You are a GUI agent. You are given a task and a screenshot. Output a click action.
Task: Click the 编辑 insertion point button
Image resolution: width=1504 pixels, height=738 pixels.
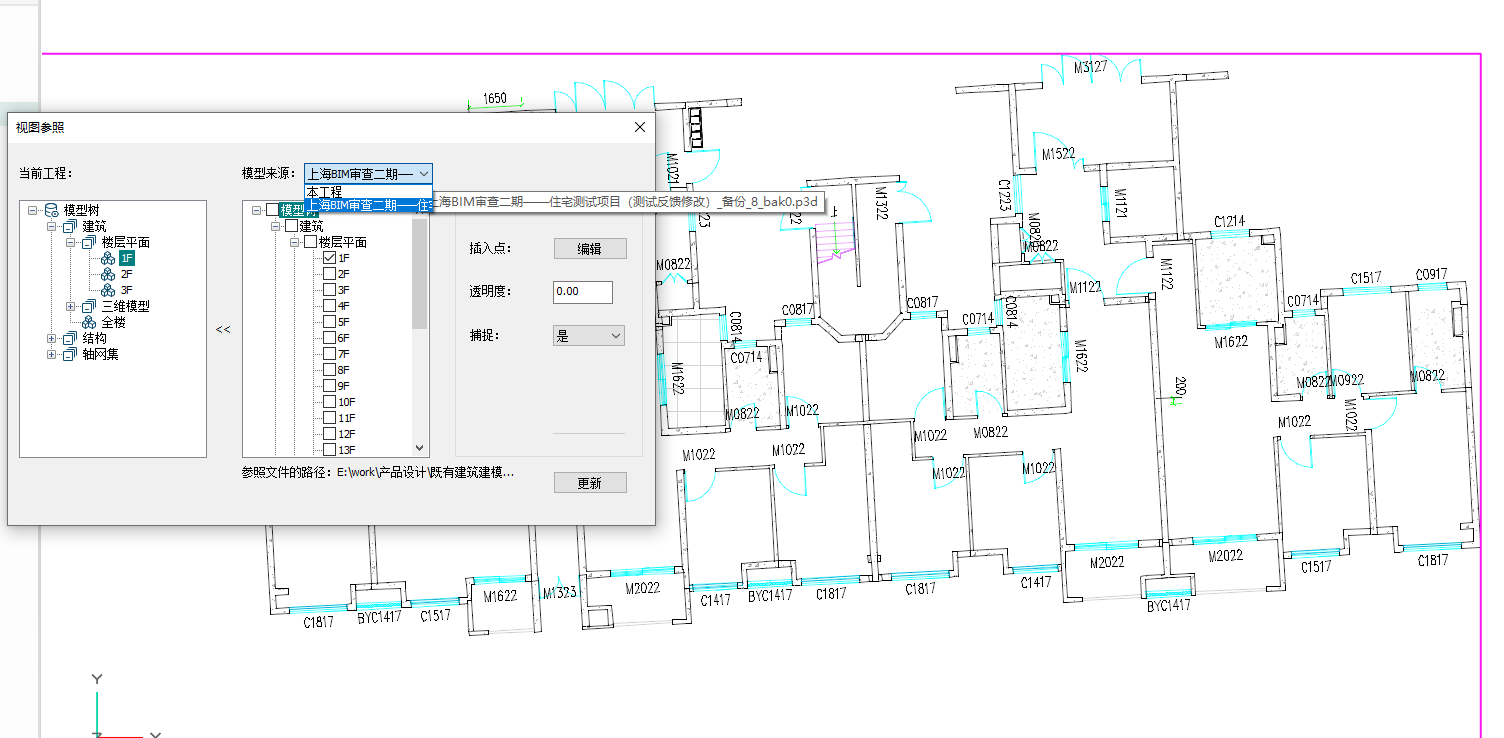tap(590, 249)
